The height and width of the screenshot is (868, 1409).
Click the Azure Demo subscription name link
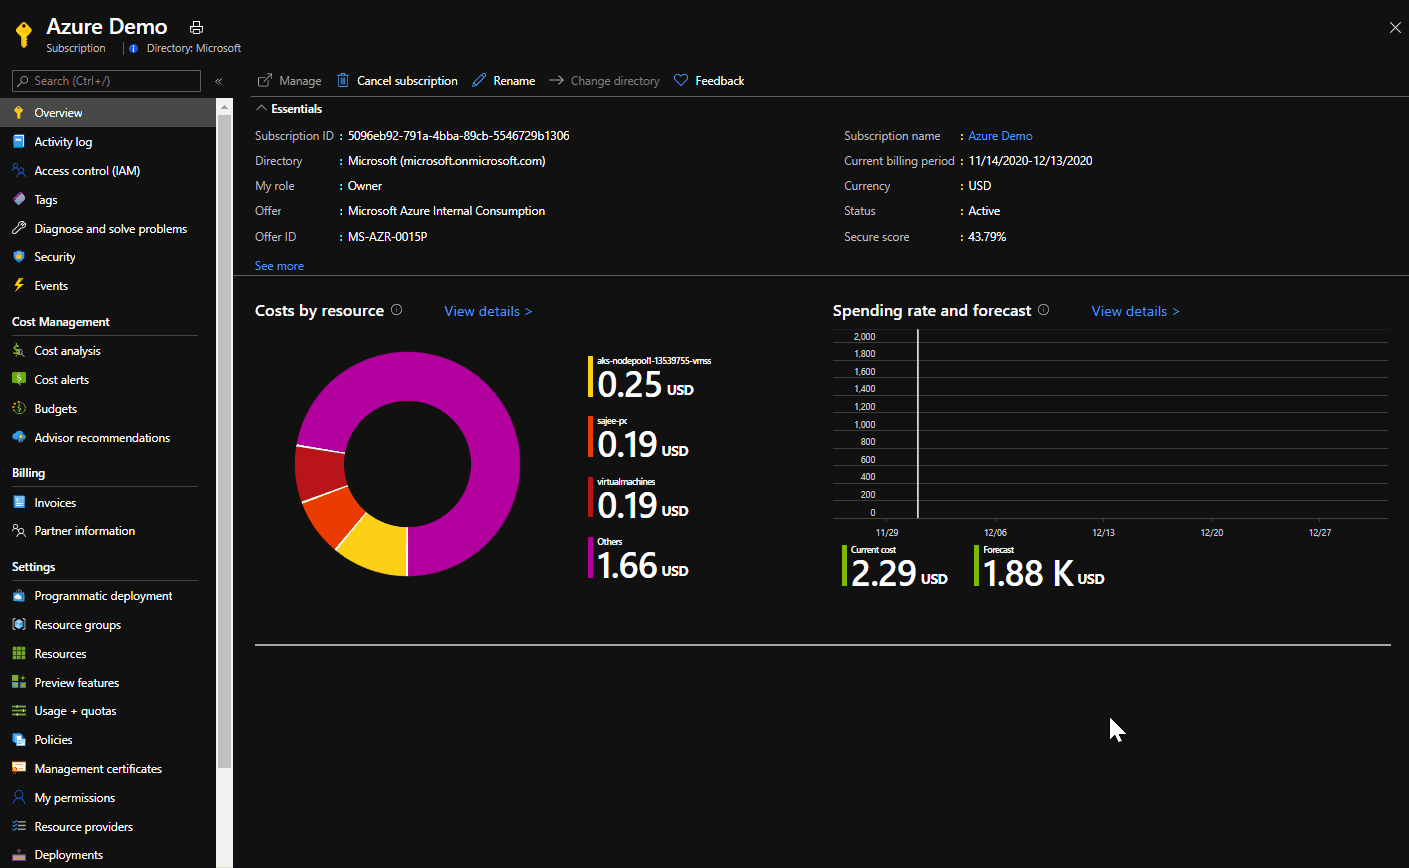pyautogui.click(x=1000, y=136)
